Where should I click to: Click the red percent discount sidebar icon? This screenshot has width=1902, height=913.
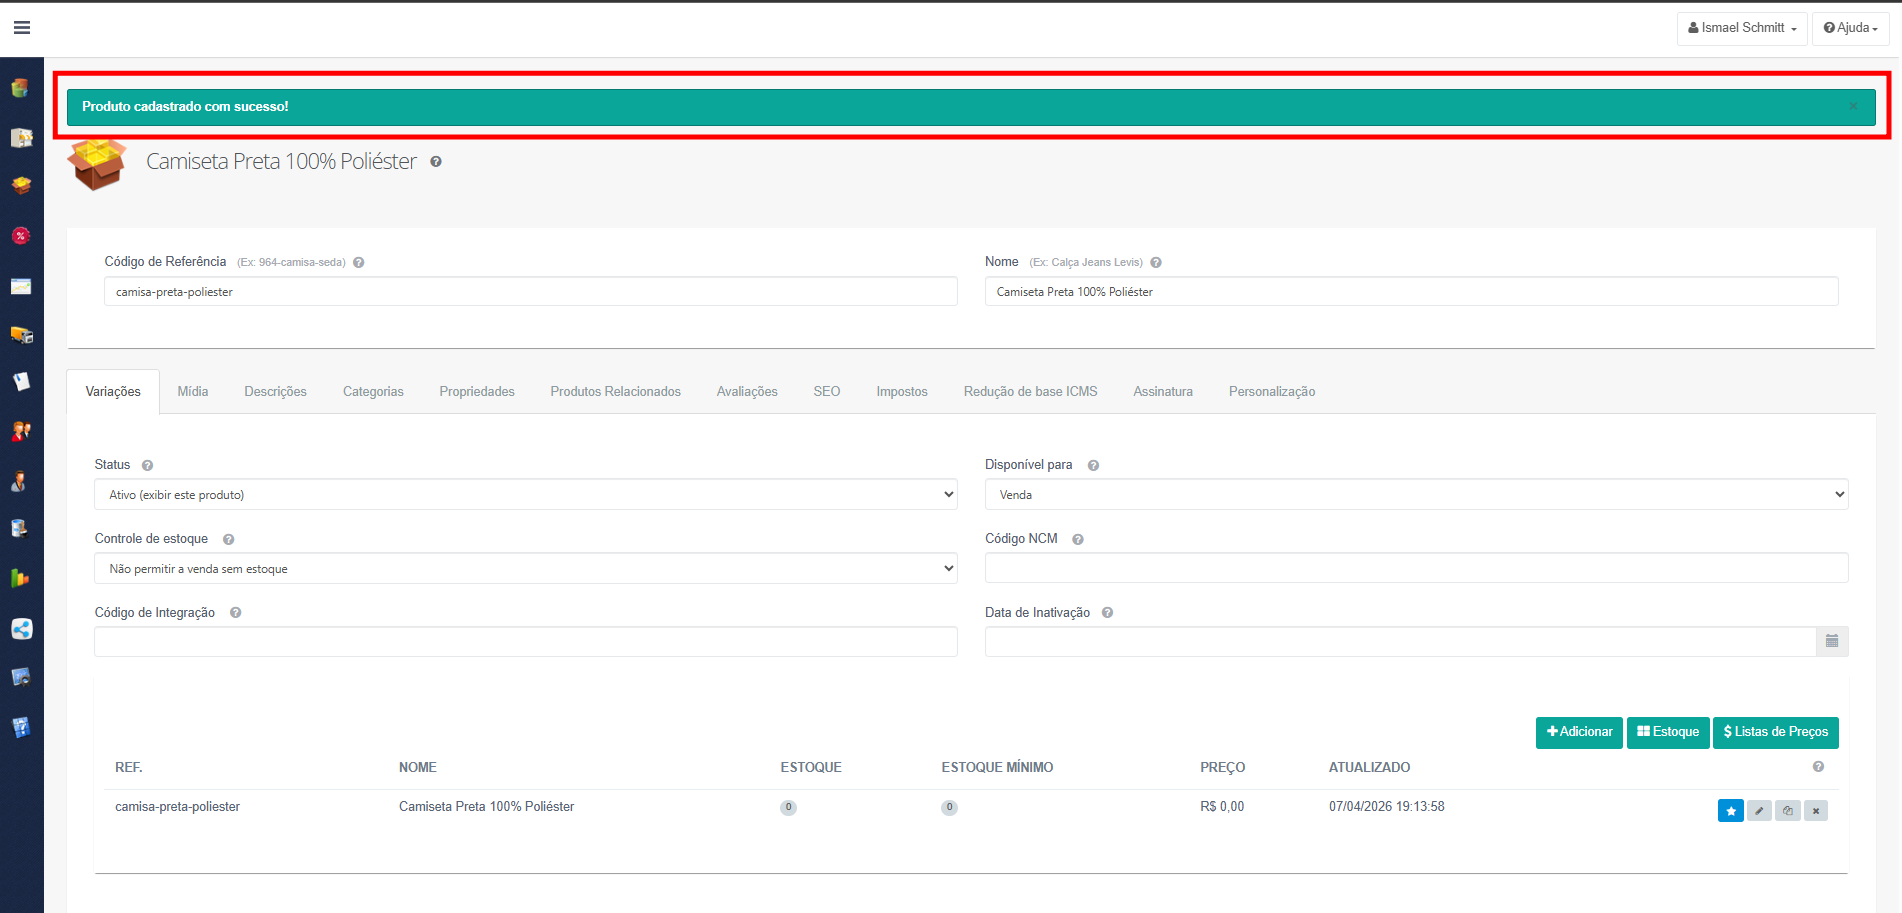coord(21,236)
